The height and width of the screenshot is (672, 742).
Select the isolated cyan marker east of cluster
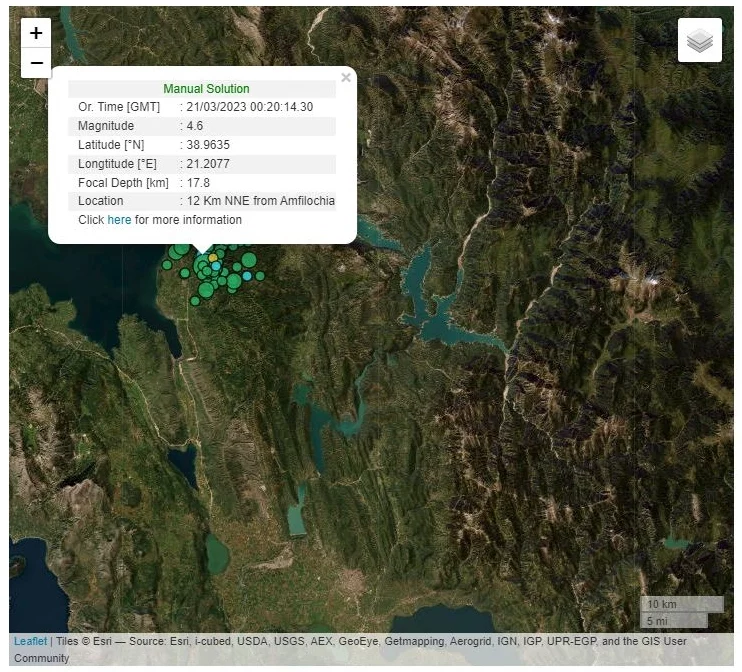coord(247,276)
